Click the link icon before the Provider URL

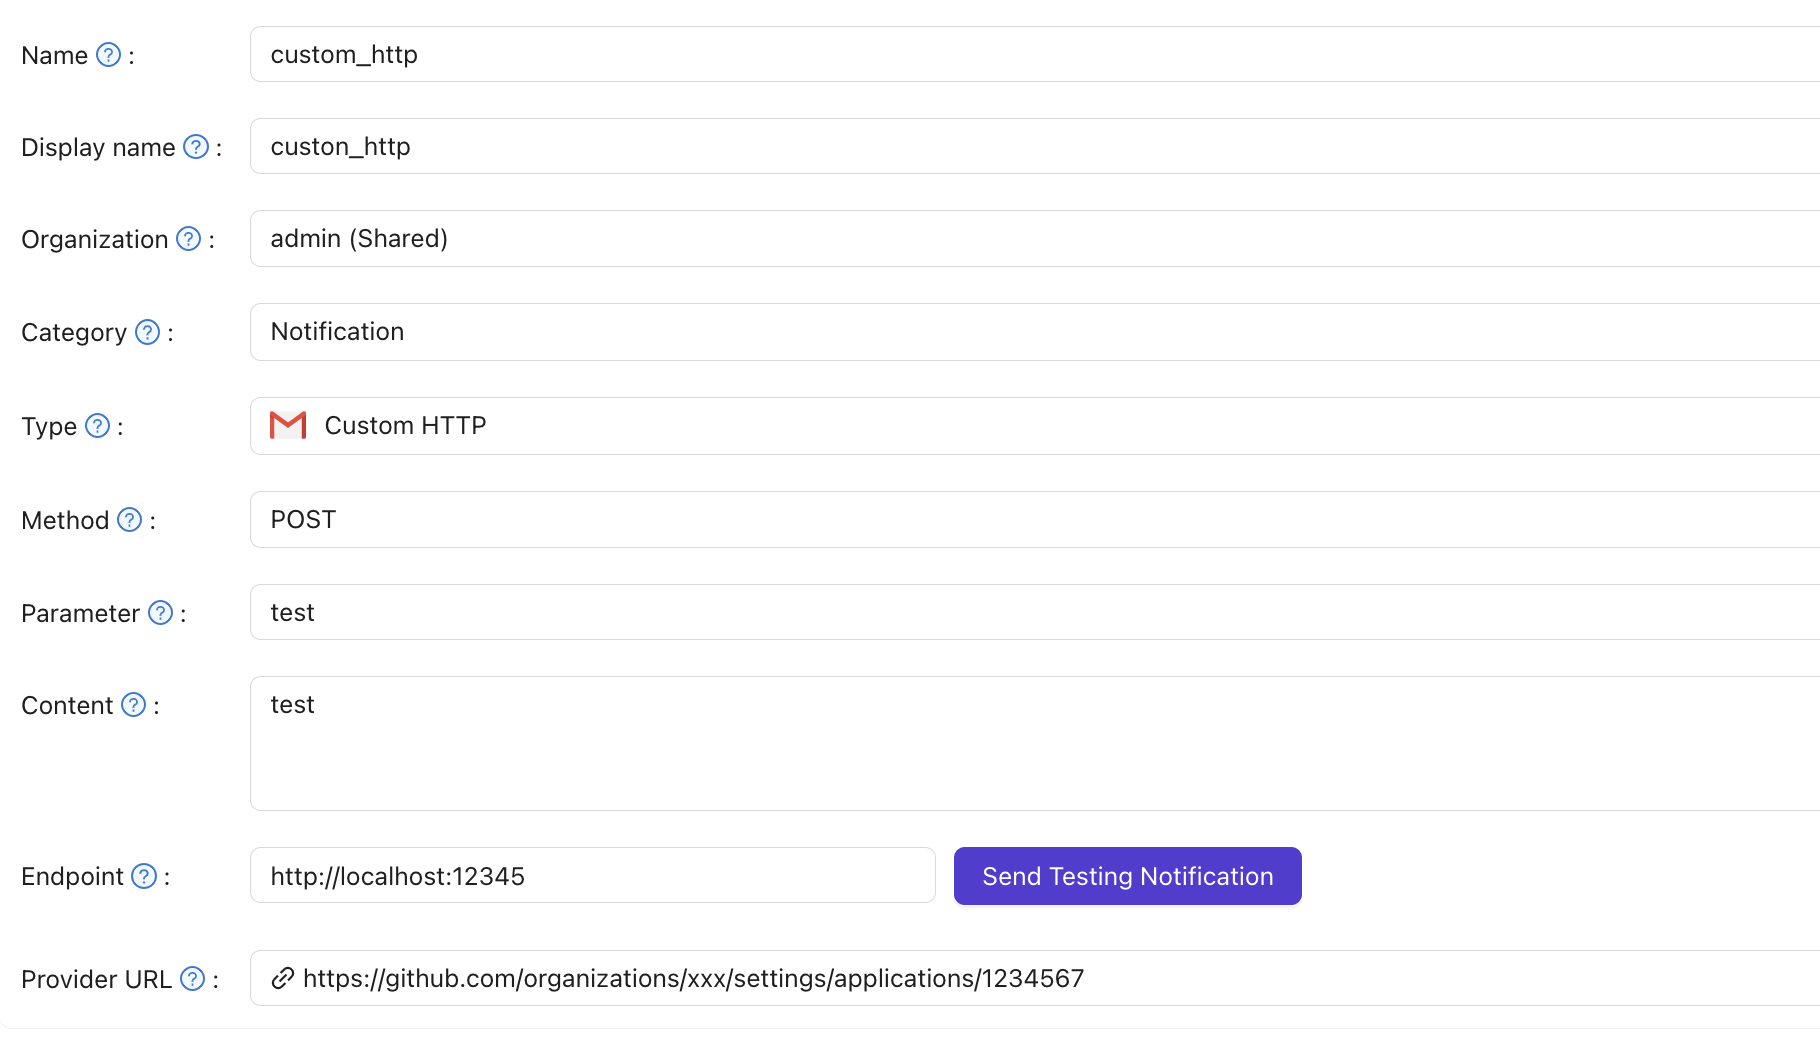pos(281,978)
